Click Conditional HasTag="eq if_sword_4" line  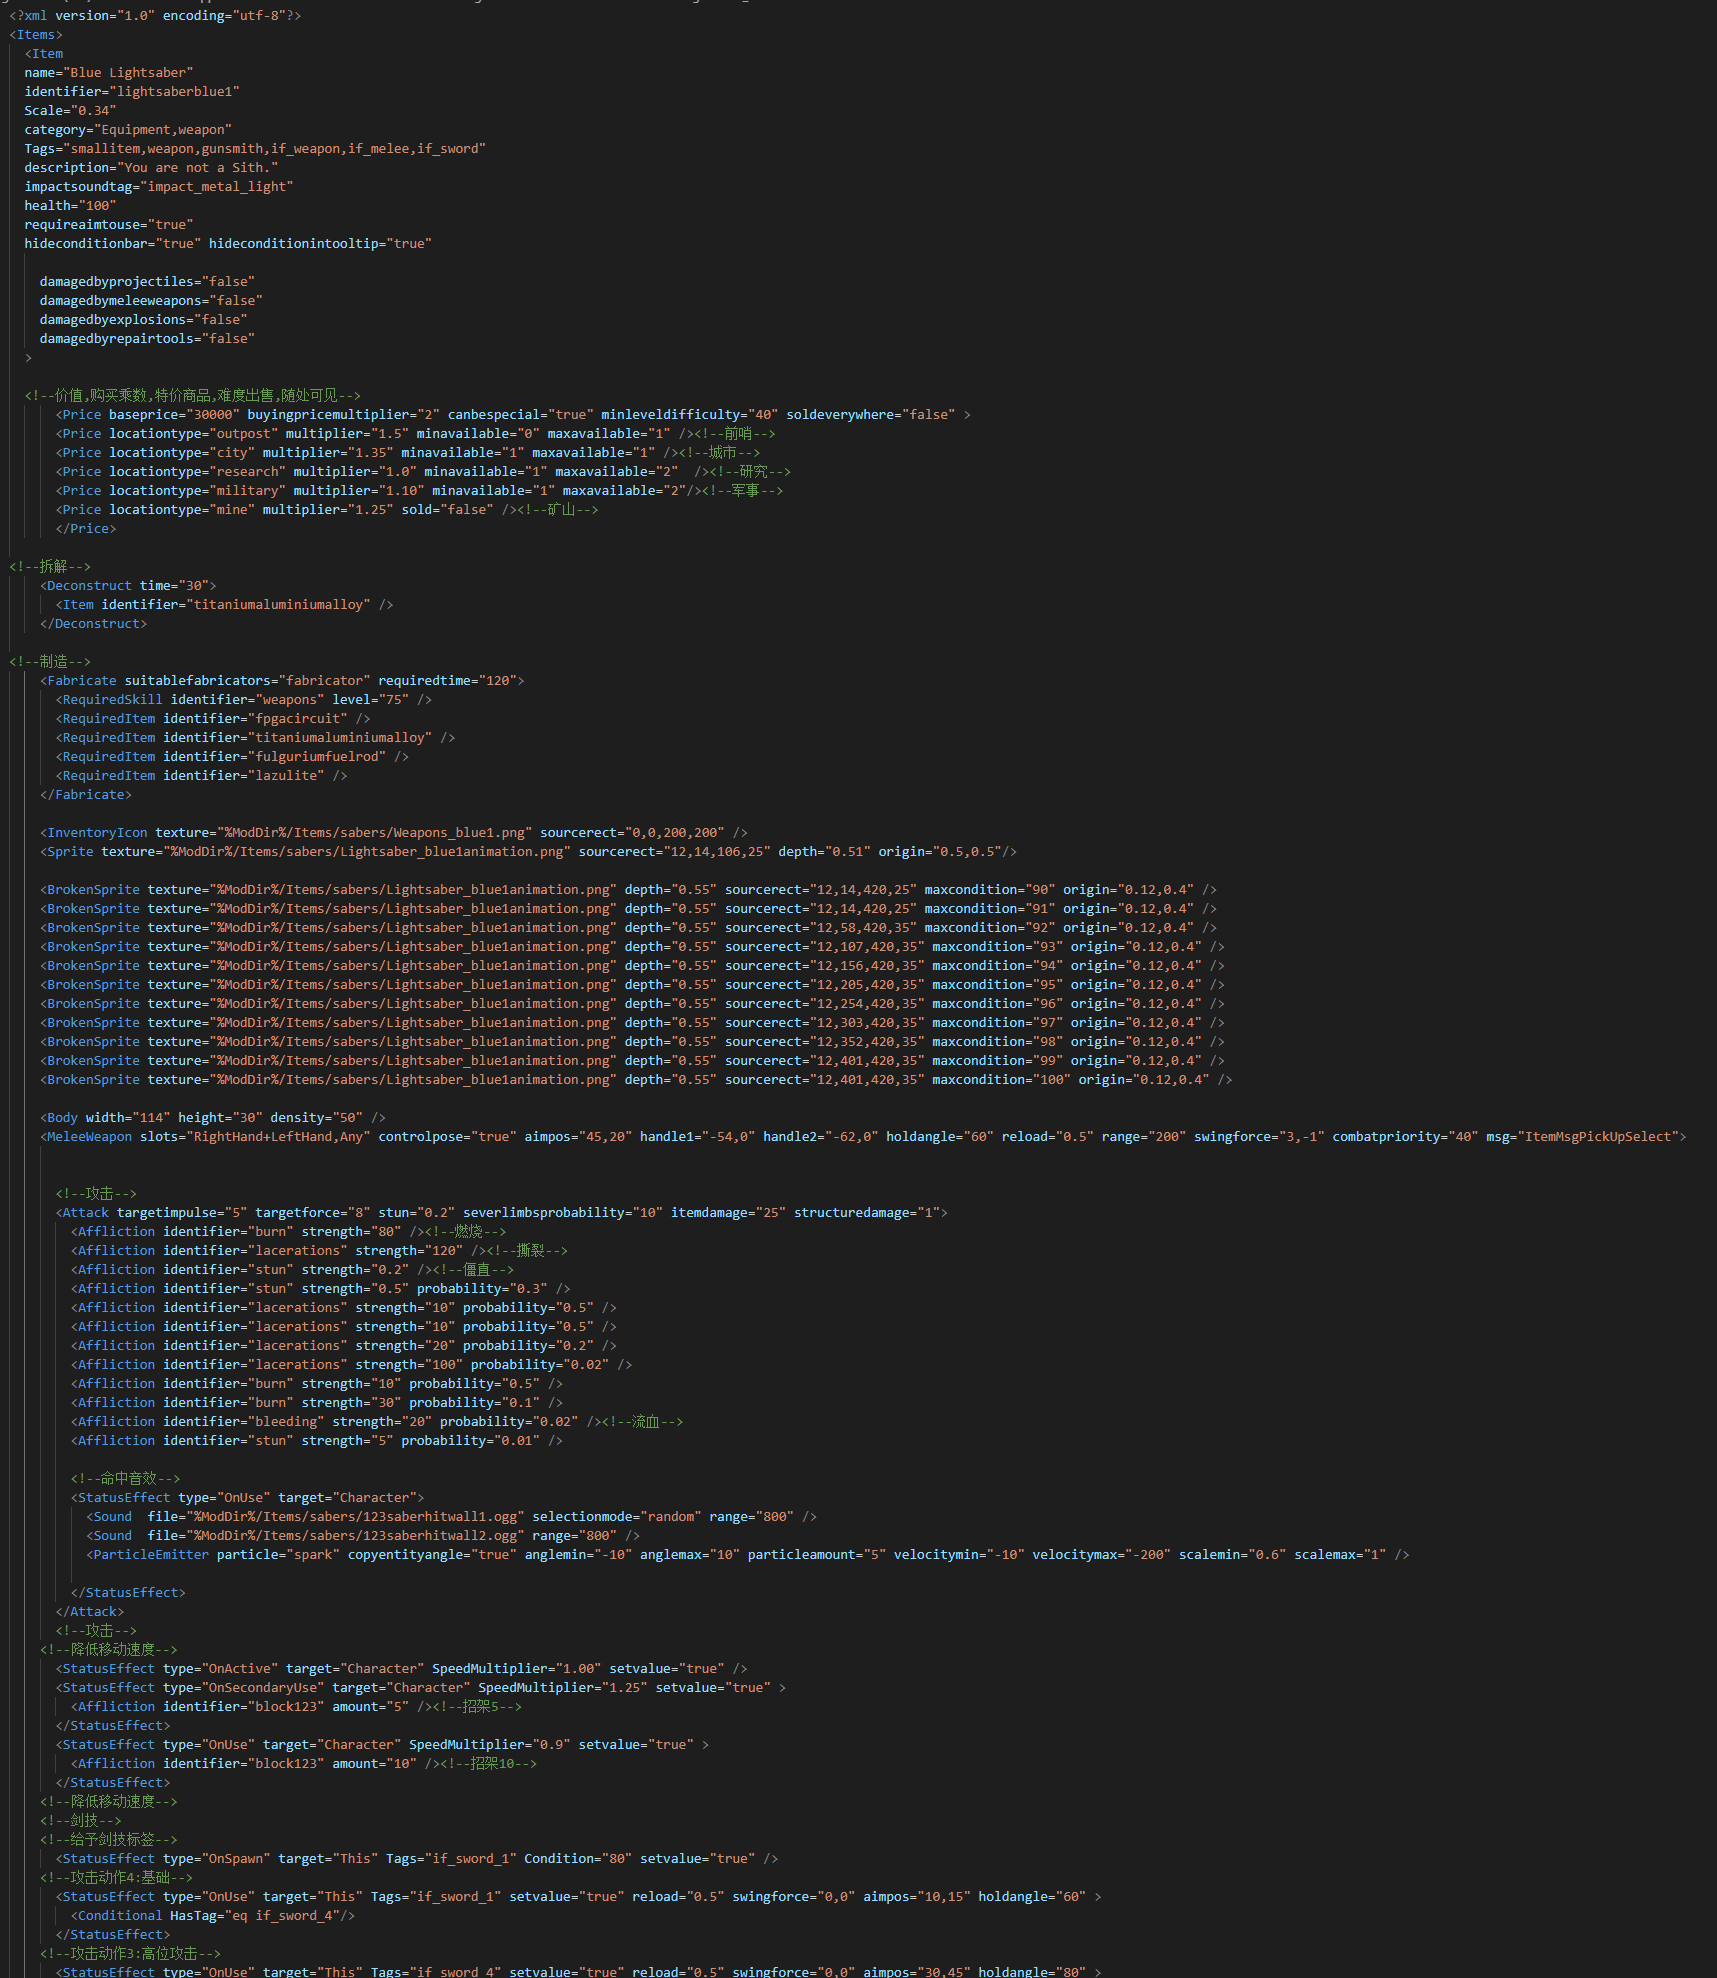click(x=213, y=1916)
